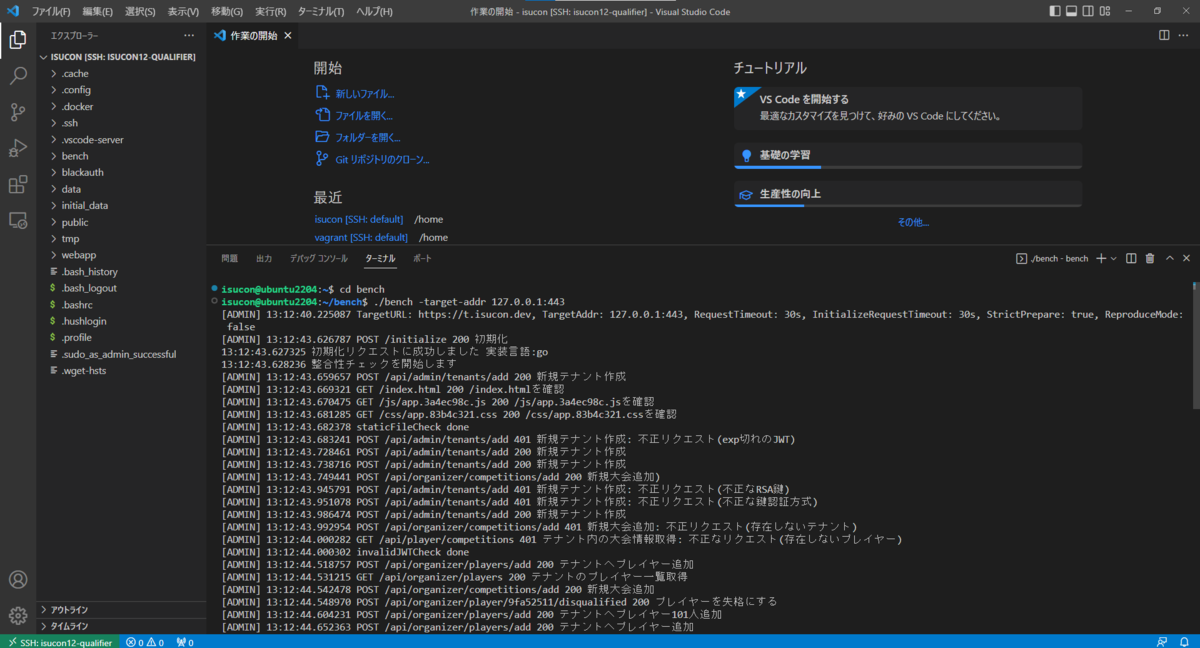Kill terminal with trash icon
This screenshot has height=648, width=1200.
pos(1150,258)
